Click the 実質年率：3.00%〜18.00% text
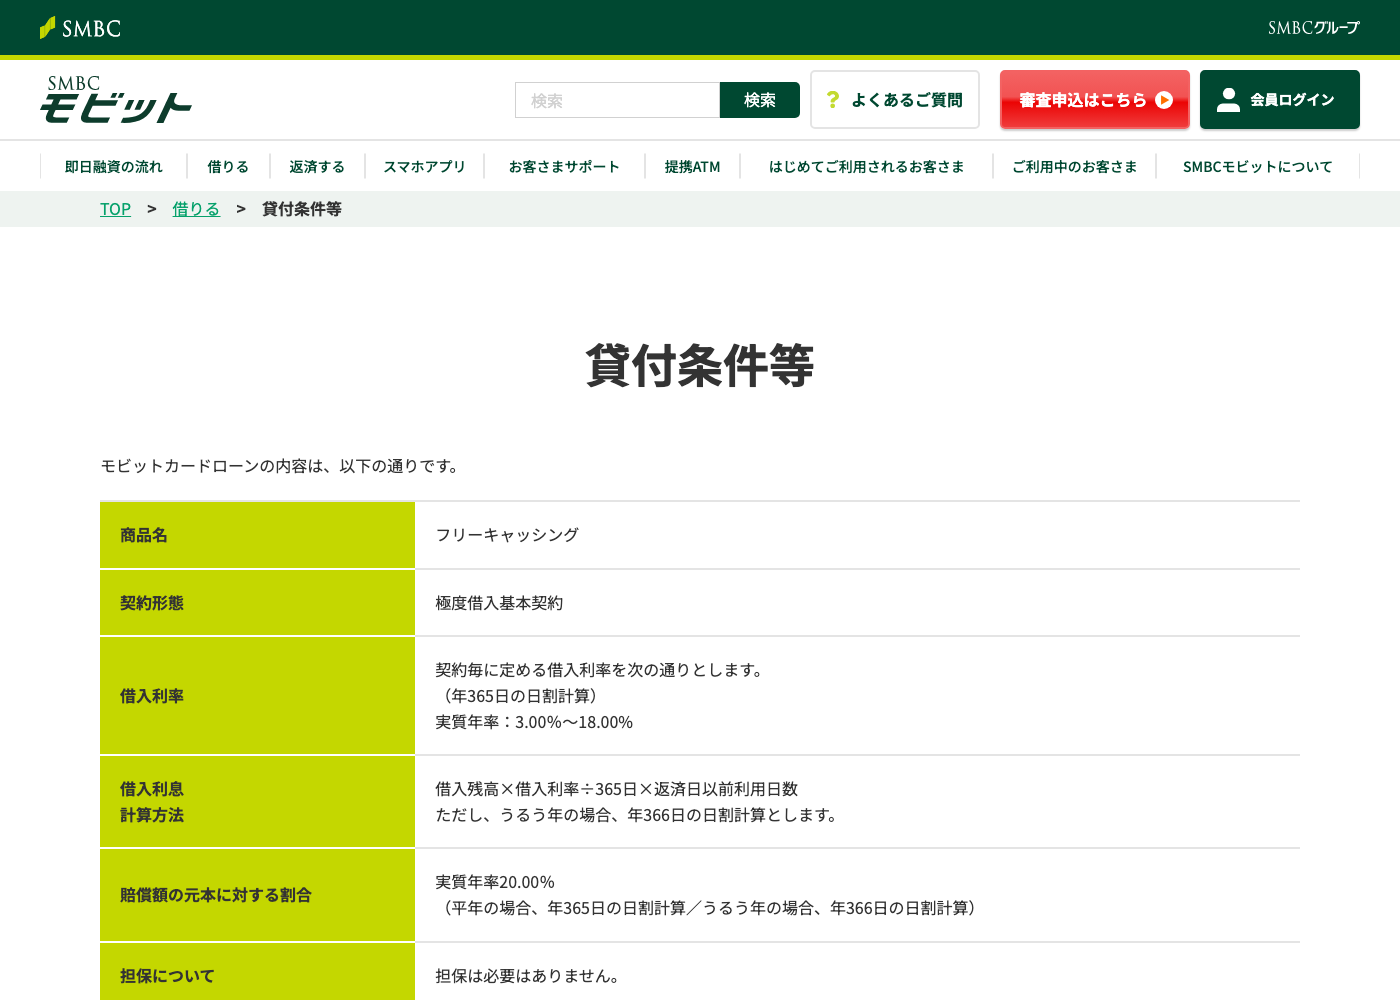This screenshot has height=1000, width=1400. click(534, 722)
